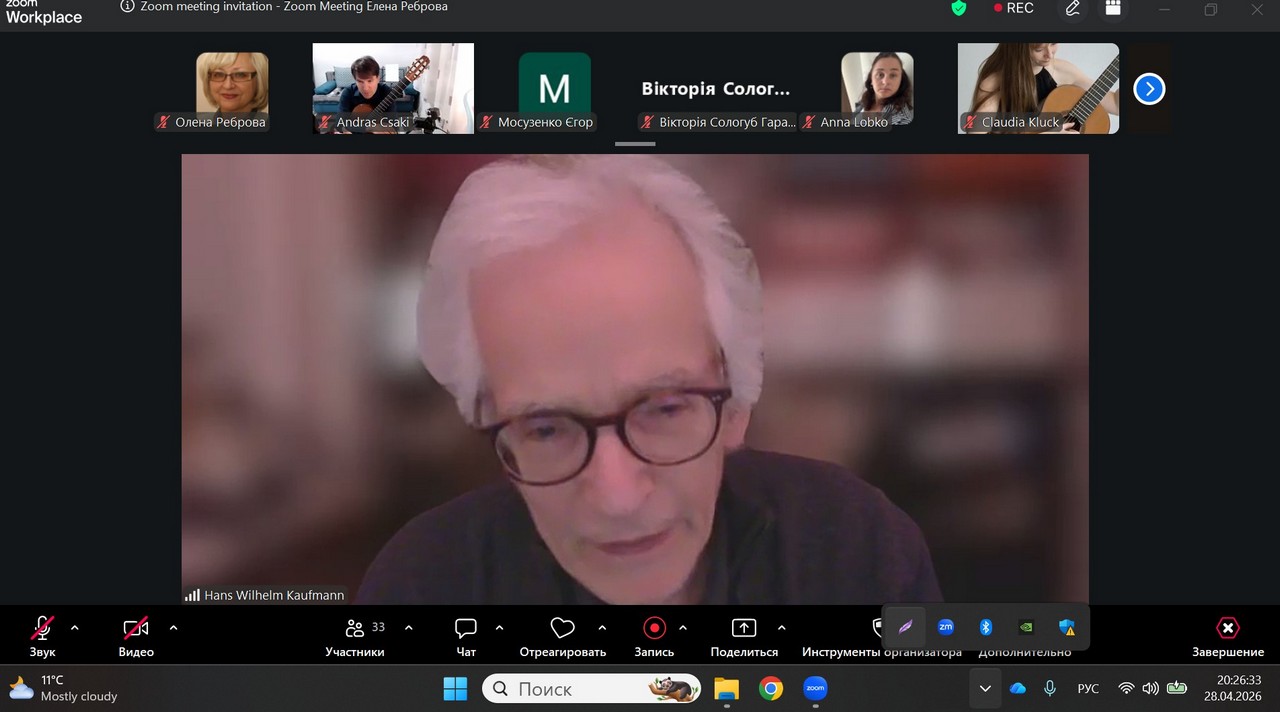This screenshot has height=712, width=1280.
Task: Expand audio options arrow next to Звук
Action: pyautogui.click(x=74, y=628)
